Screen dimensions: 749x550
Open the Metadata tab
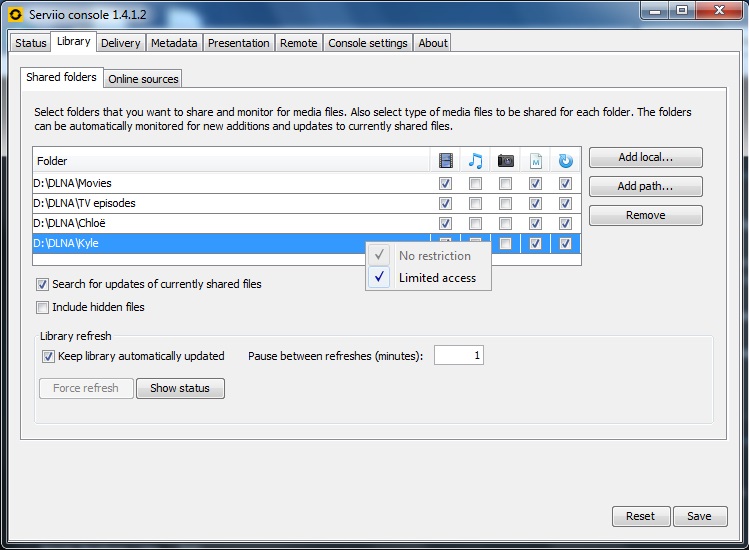174,43
